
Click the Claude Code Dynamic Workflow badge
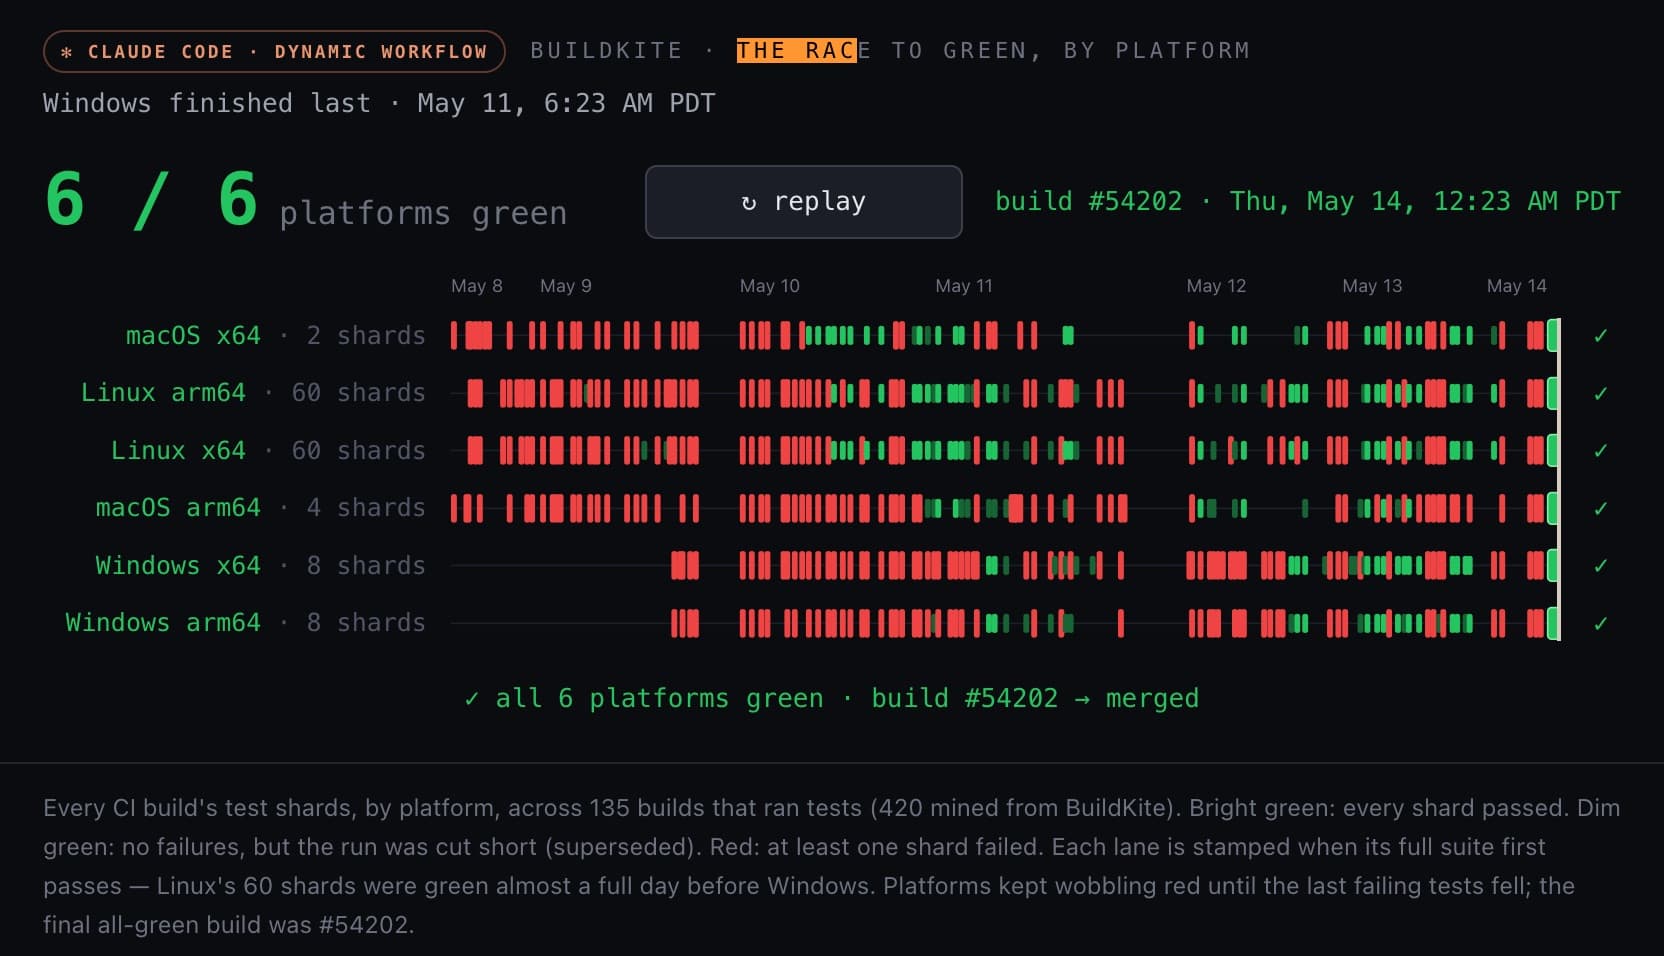click(274, 52)
